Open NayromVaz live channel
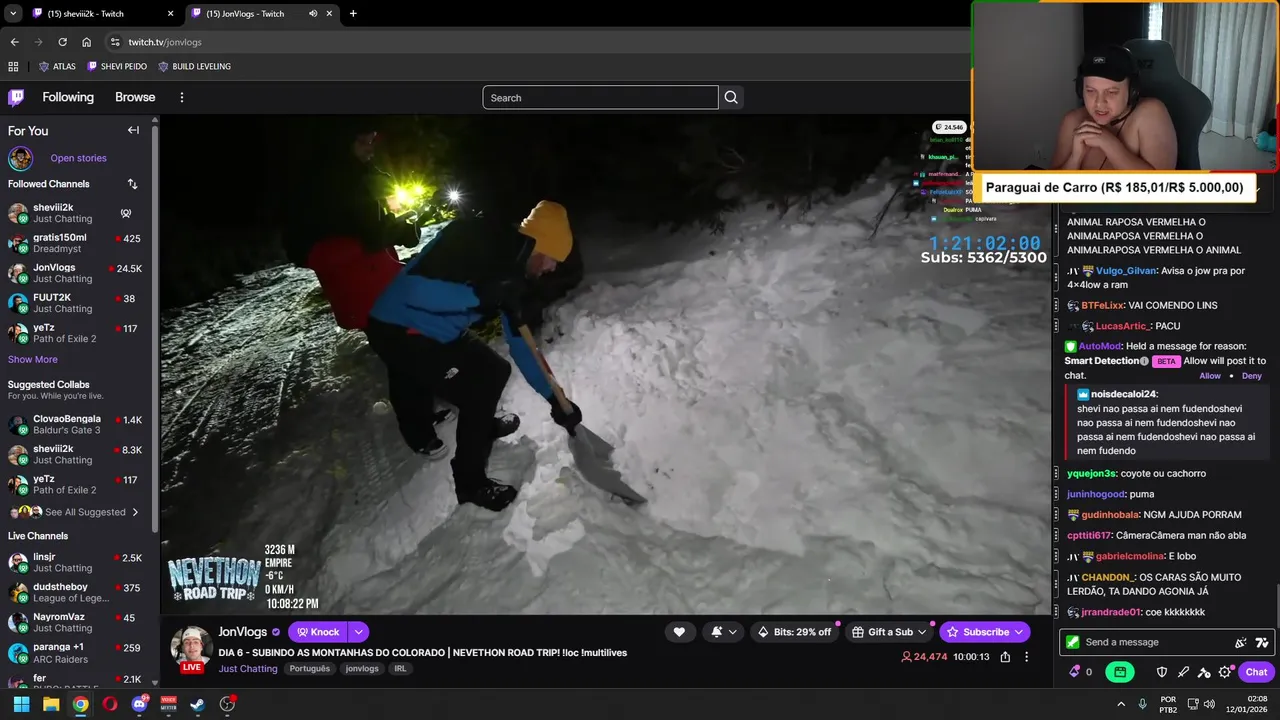The height and width of the screenshot is (720, 1280). point(76,622)
